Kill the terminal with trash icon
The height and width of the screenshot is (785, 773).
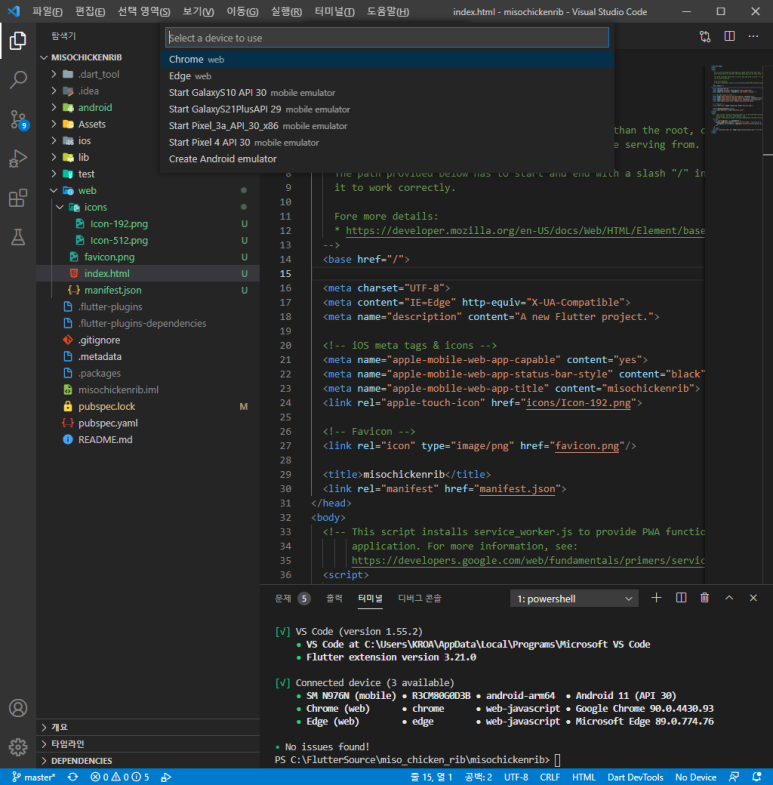[704, 598]
